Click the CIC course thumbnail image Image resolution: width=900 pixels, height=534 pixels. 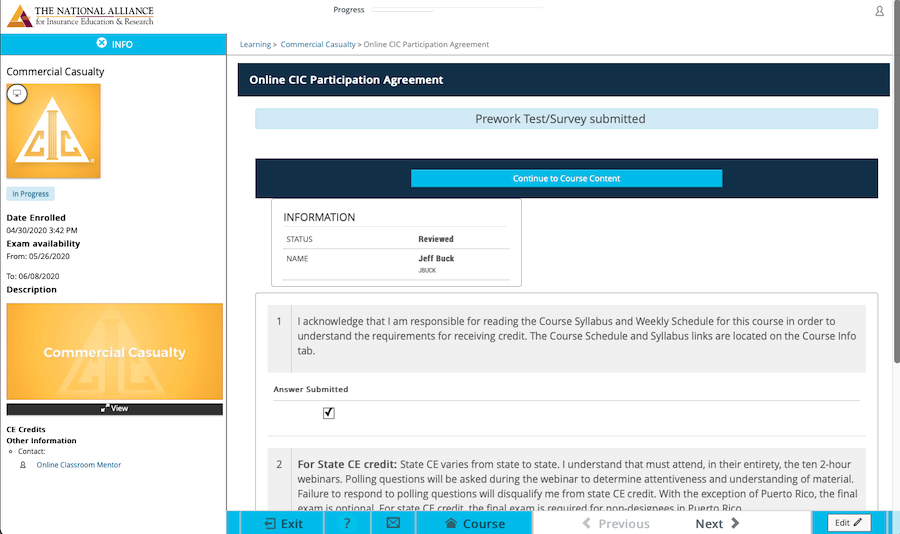[x=54, y=133]
